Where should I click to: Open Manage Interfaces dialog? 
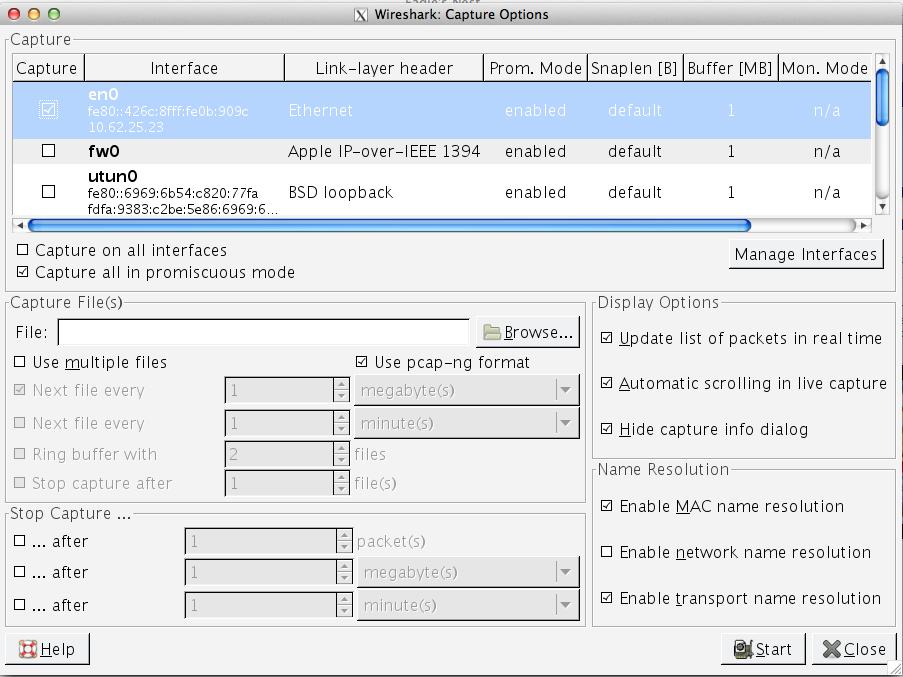[x=805, y=254]
